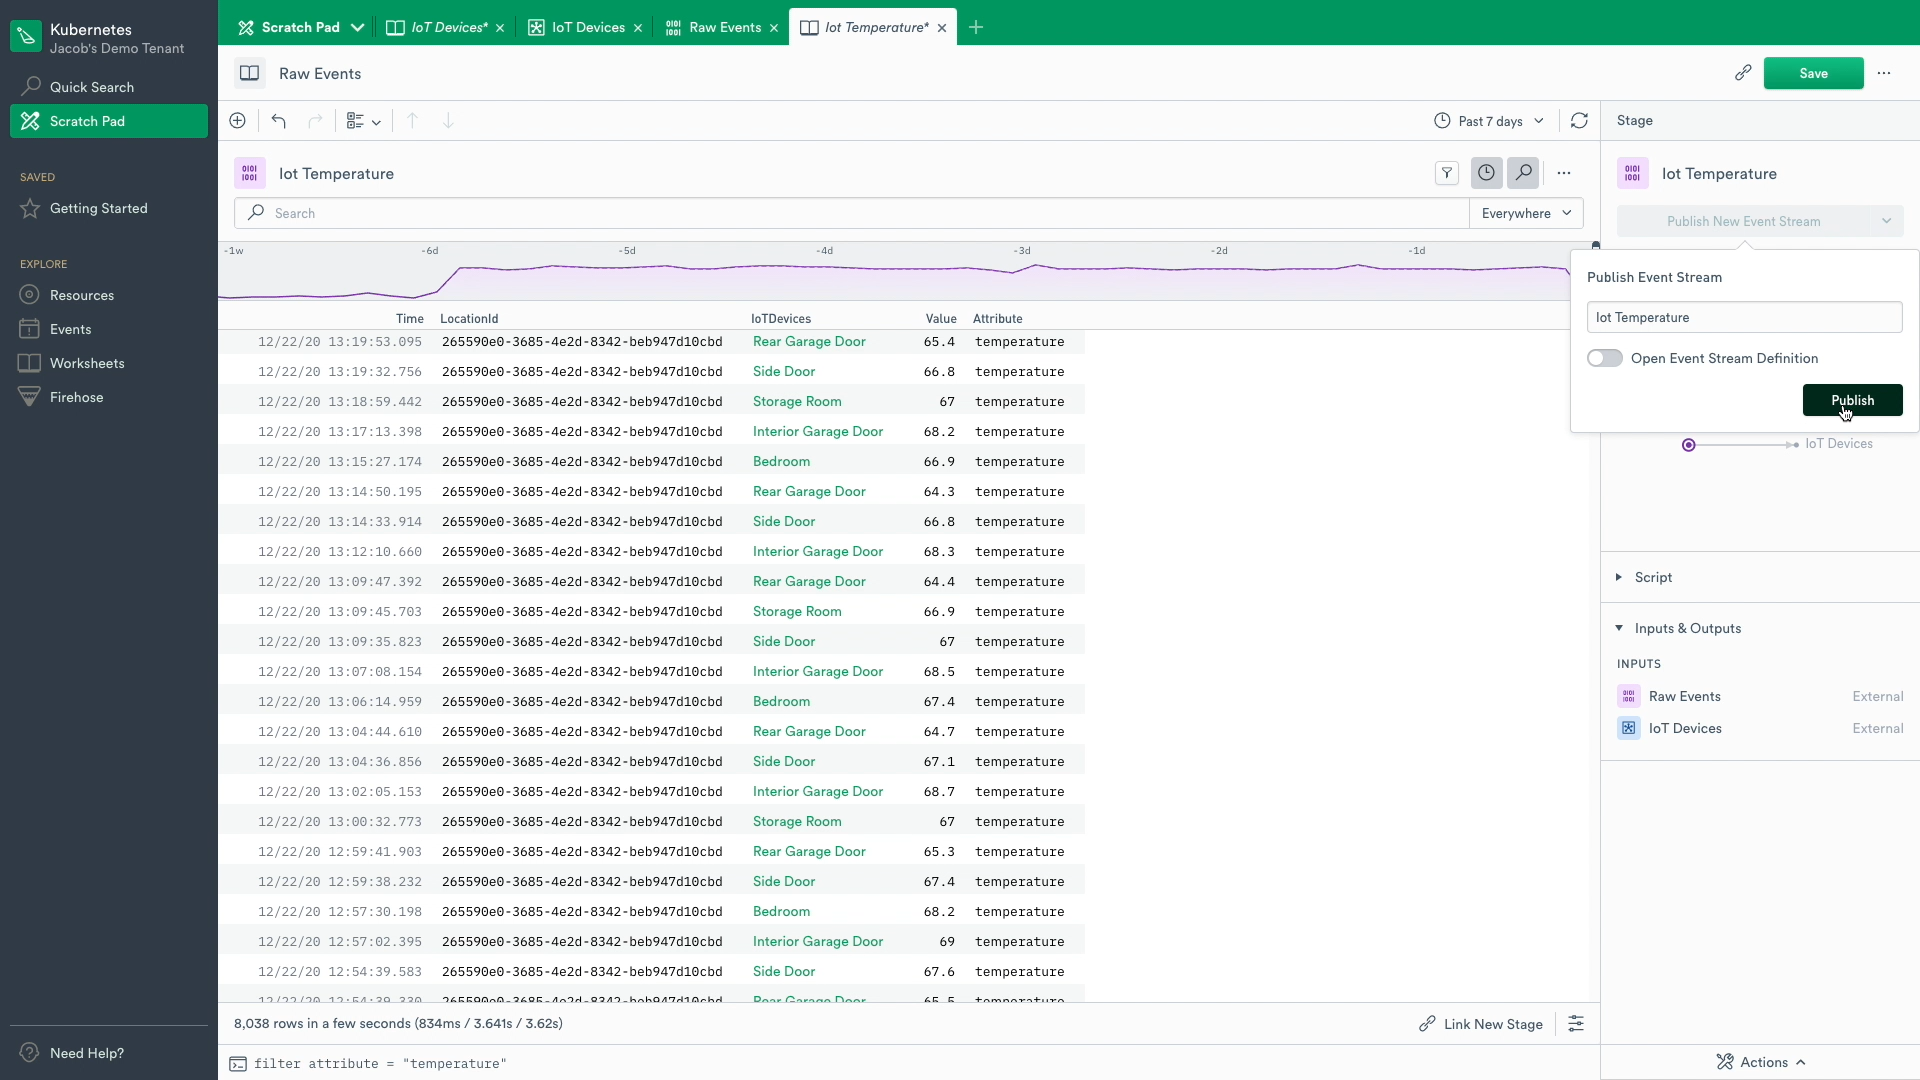
Task: Move stage down with down arrow
Action: pyautogui.click(x=448, y=121)
